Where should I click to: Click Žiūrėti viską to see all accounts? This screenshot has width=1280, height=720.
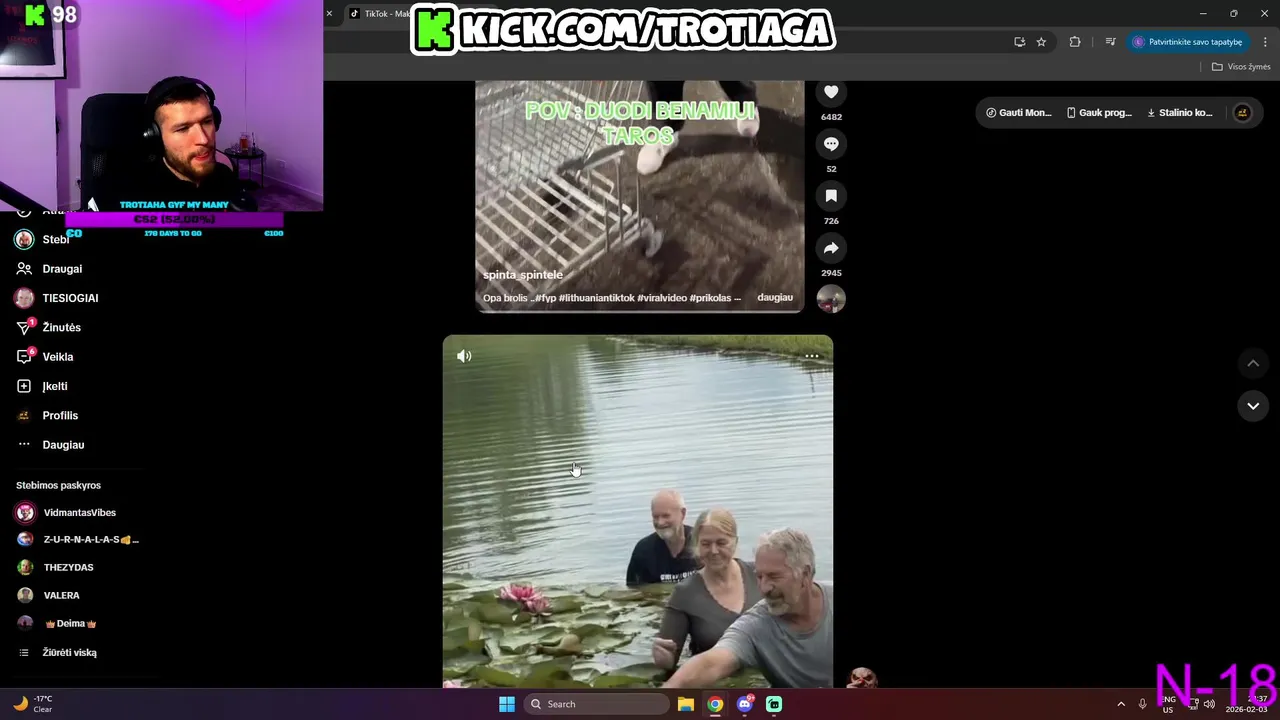tap(69, 653)
